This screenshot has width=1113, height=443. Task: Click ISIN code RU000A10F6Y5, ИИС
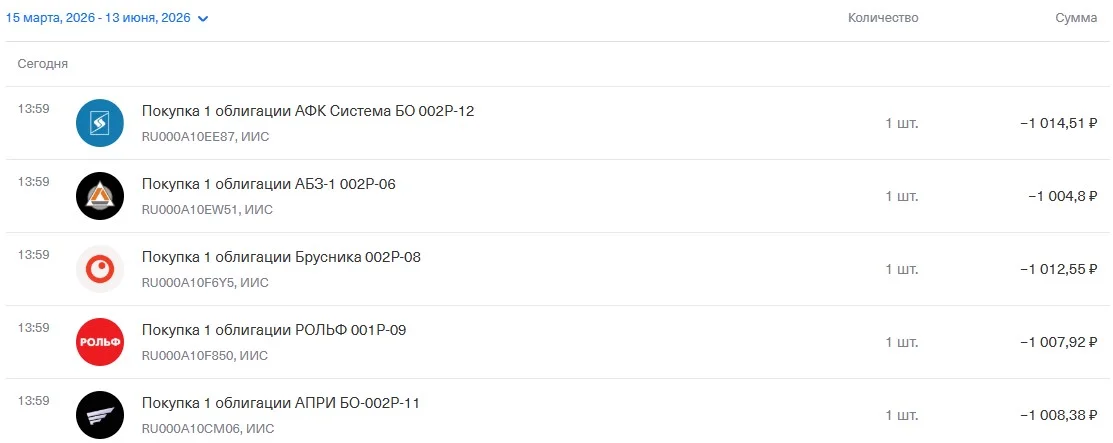pyautogui.click(x=205, y=283)
